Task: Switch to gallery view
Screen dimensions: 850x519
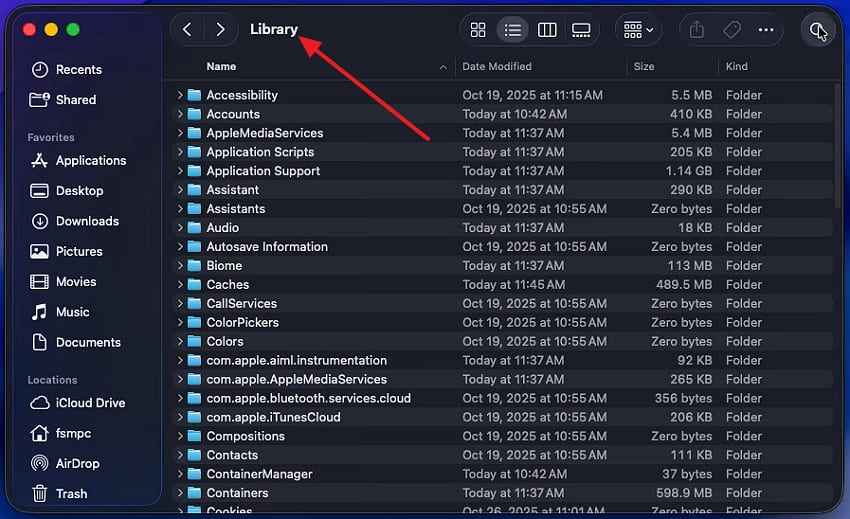Action: pyautogui.click(x=581, y=30)
